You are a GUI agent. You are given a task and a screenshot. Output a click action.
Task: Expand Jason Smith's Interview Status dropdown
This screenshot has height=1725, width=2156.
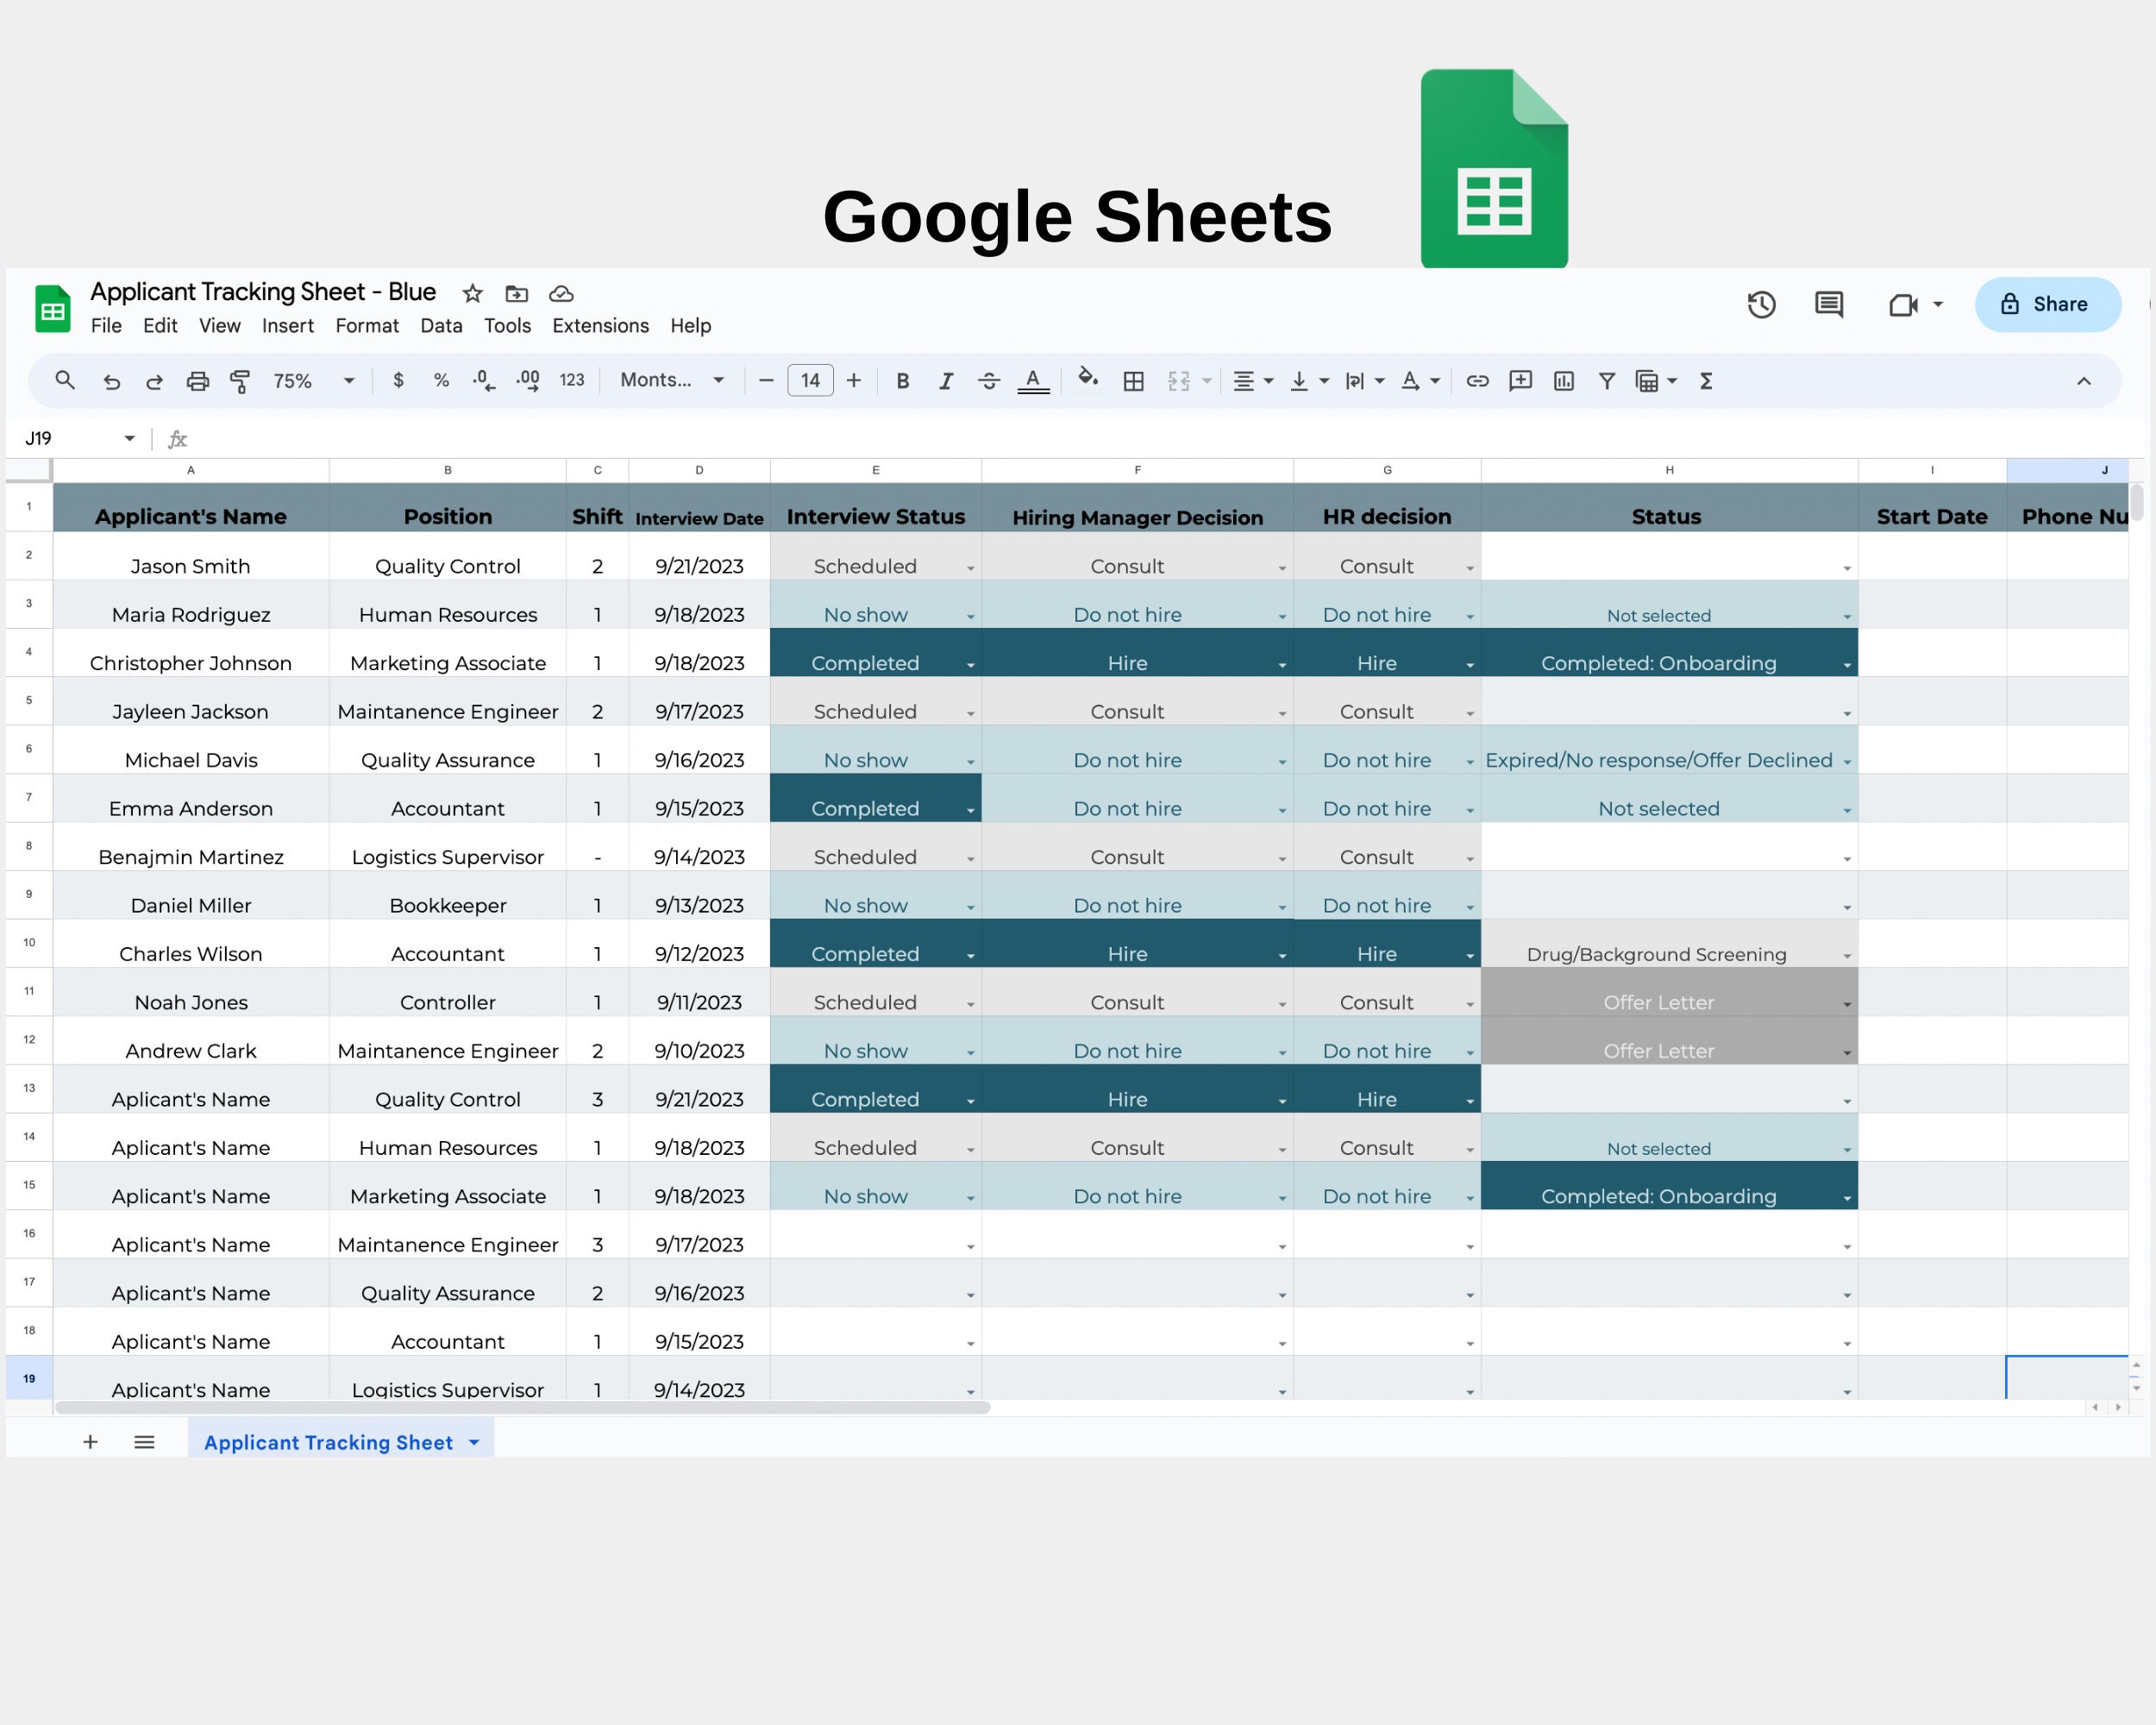click(970, 568)
